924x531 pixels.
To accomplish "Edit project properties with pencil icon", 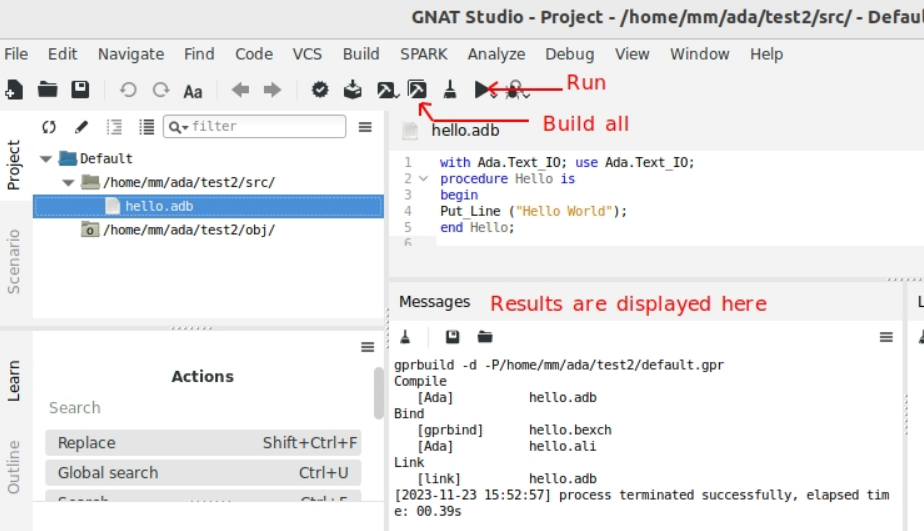I will 81,127.
